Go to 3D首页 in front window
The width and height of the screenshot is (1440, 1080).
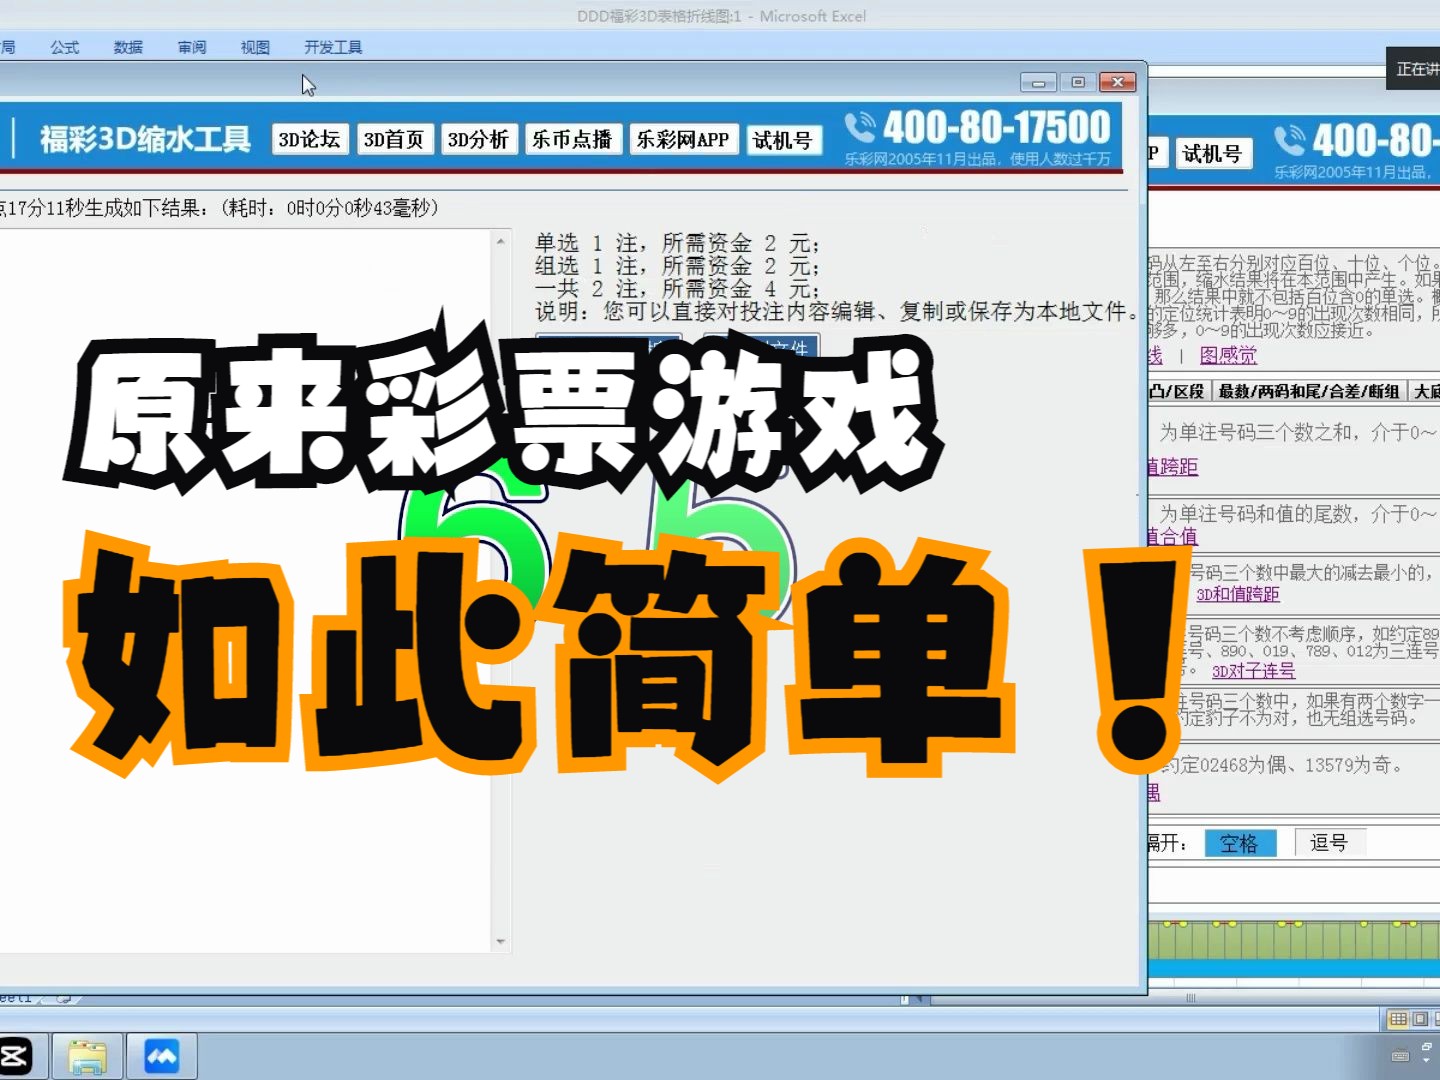pyautogui.click(x=394, y=139)
